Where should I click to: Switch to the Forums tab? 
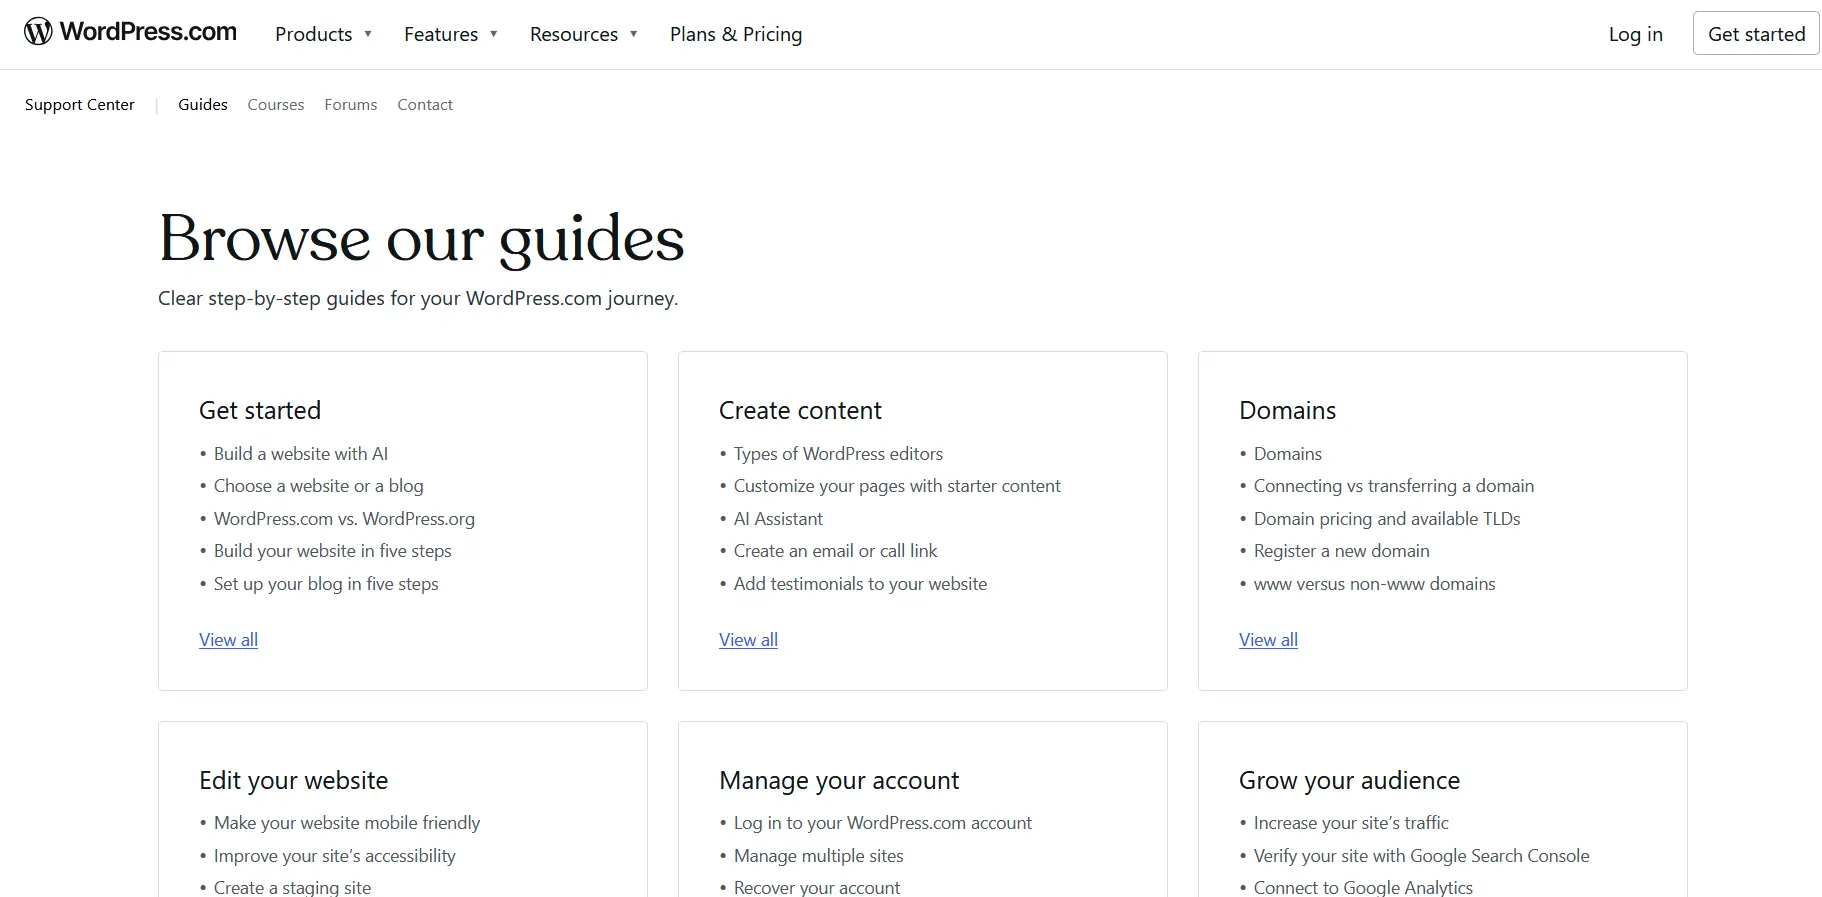351,105
